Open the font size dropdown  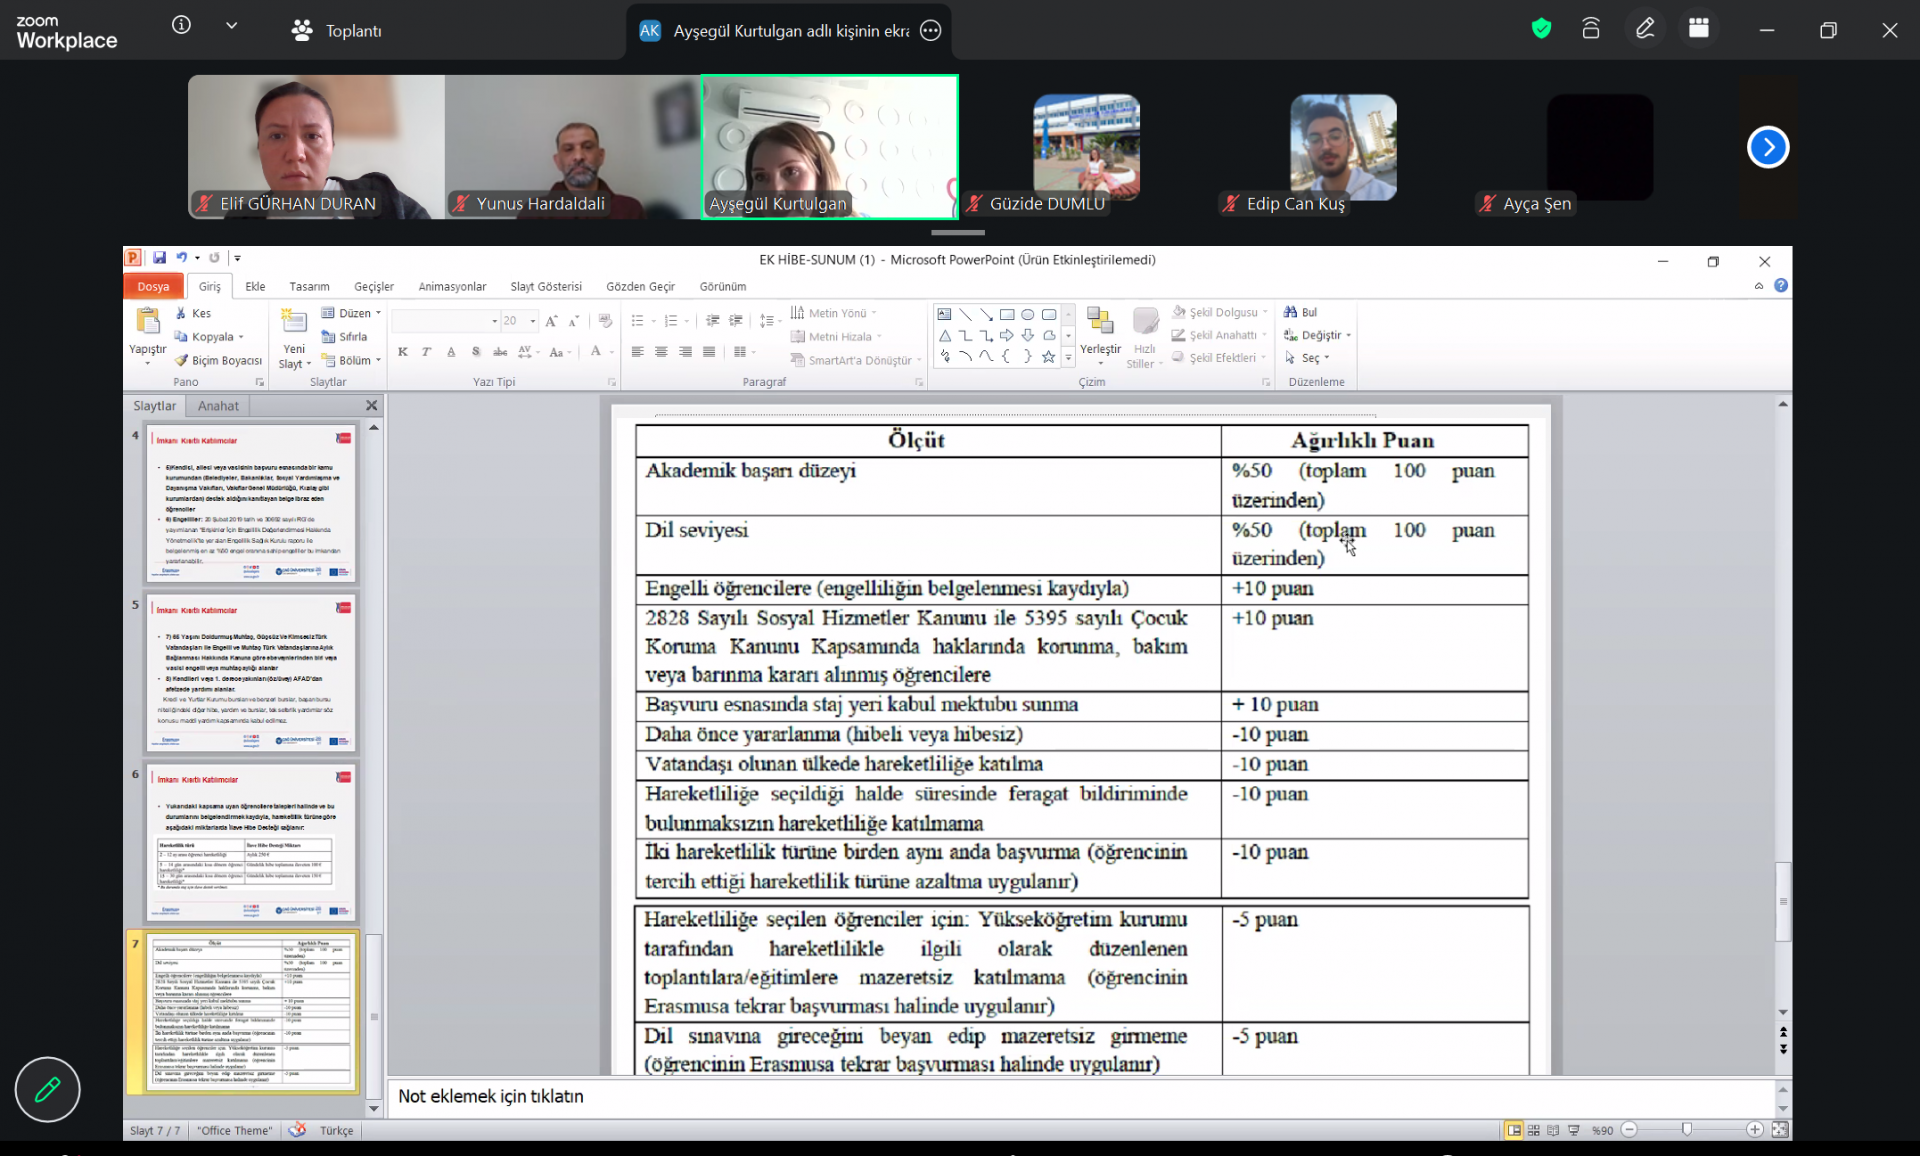[x=533, y=321]
